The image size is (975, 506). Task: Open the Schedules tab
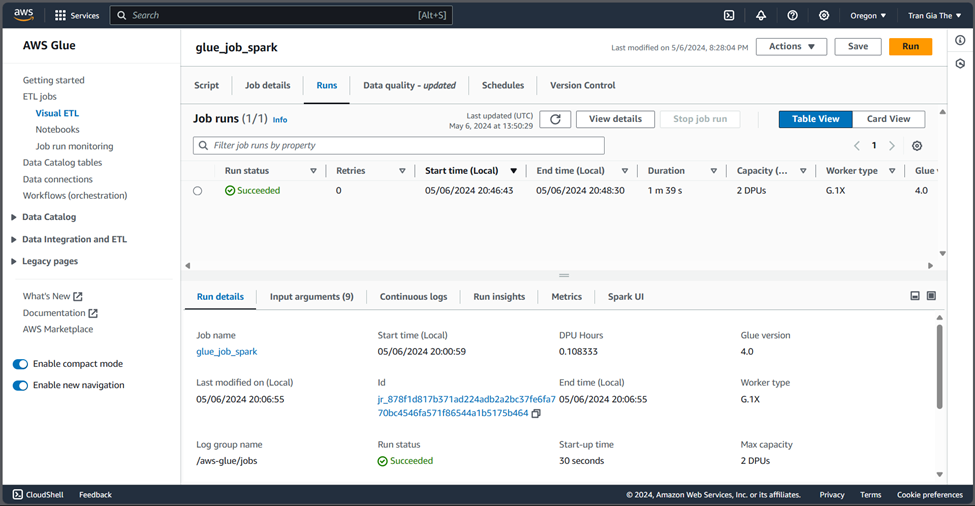[503, 85]
